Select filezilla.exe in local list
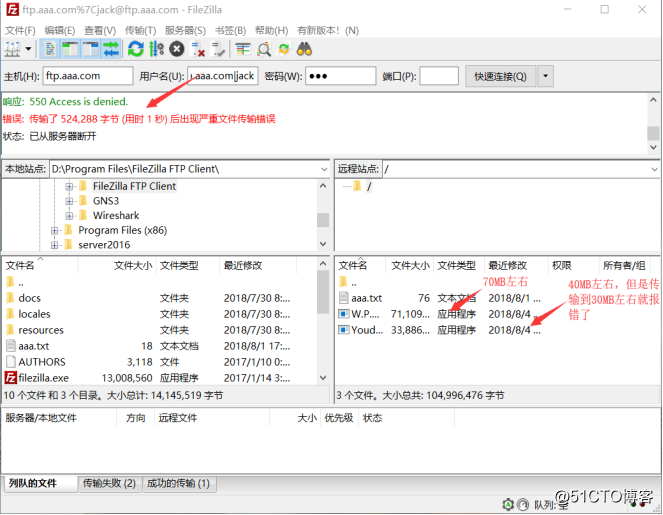The width and height of the screenshot is (663, 515). 43,378
